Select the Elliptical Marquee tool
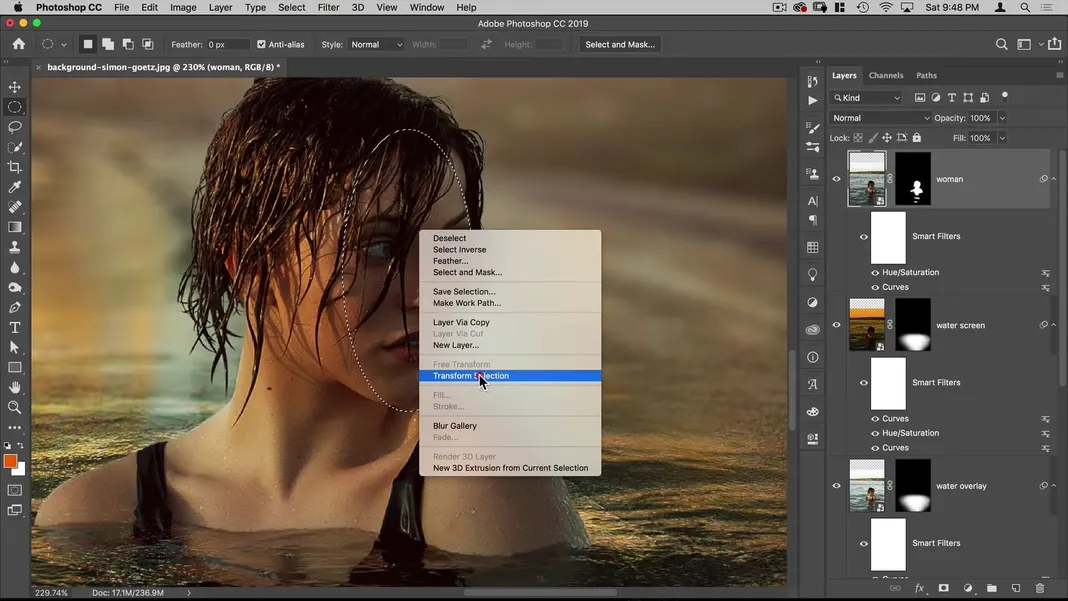The height and width of the screenshot is (601, 1068). coord(14,107)
